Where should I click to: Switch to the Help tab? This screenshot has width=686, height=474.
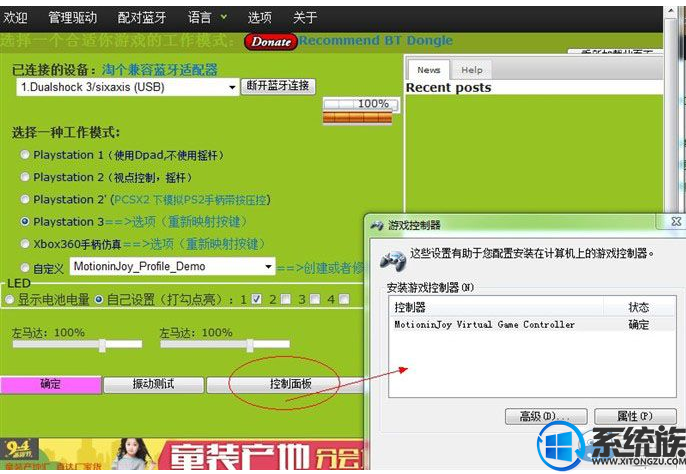tap(472, 70)
